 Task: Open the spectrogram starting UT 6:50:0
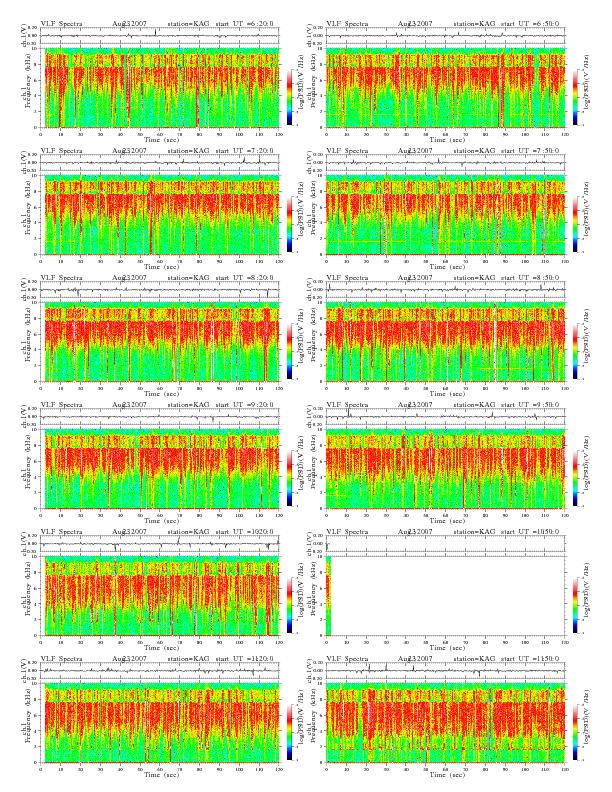click(x=445, y=88)
